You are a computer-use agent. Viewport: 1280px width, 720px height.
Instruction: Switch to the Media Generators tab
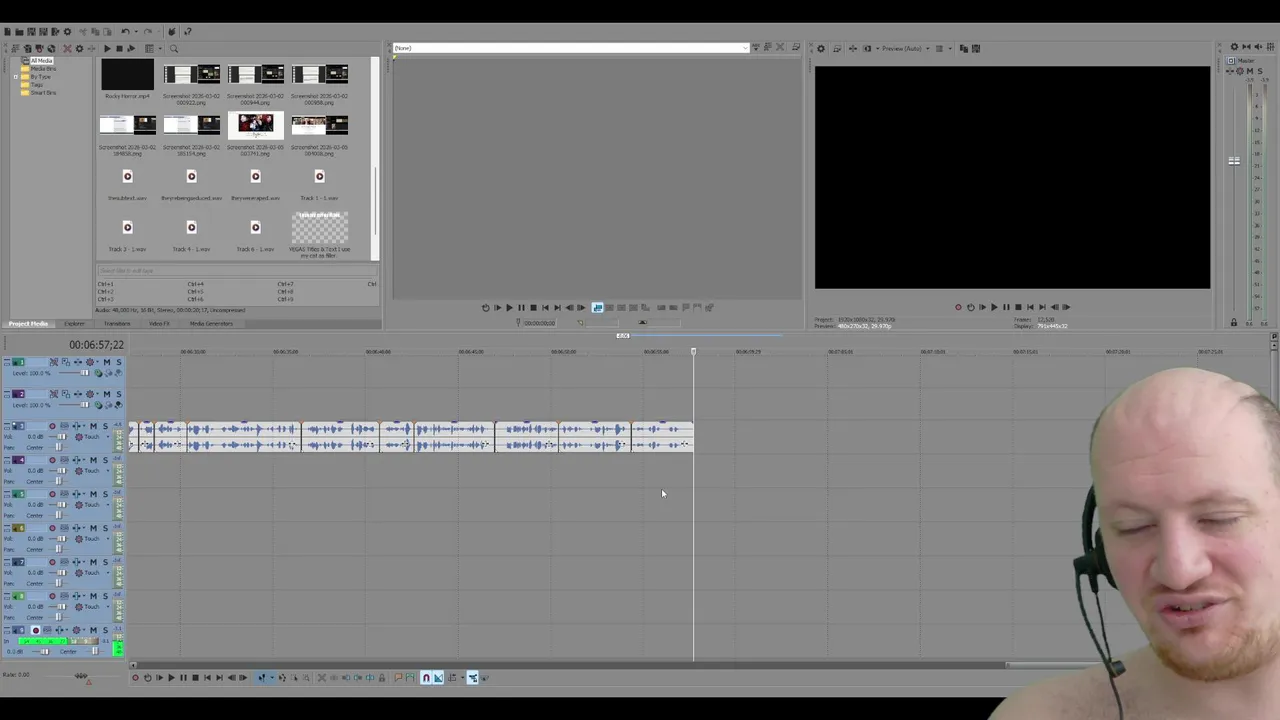(211, 324)
